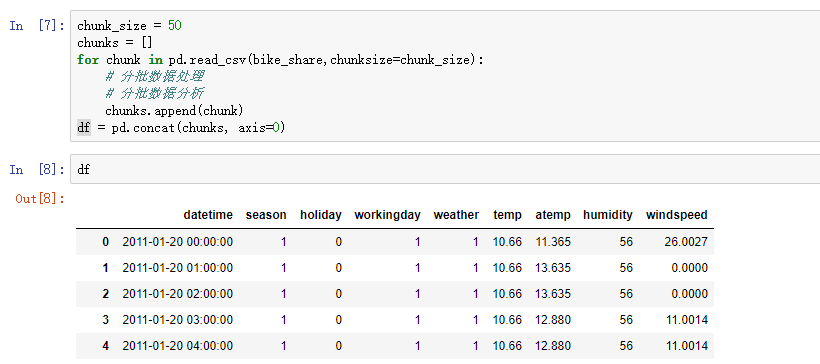Click the windspeed value 26.0027
Image resolution: width=820 pixels, height=364 pixels.
[x=686, y=242]
